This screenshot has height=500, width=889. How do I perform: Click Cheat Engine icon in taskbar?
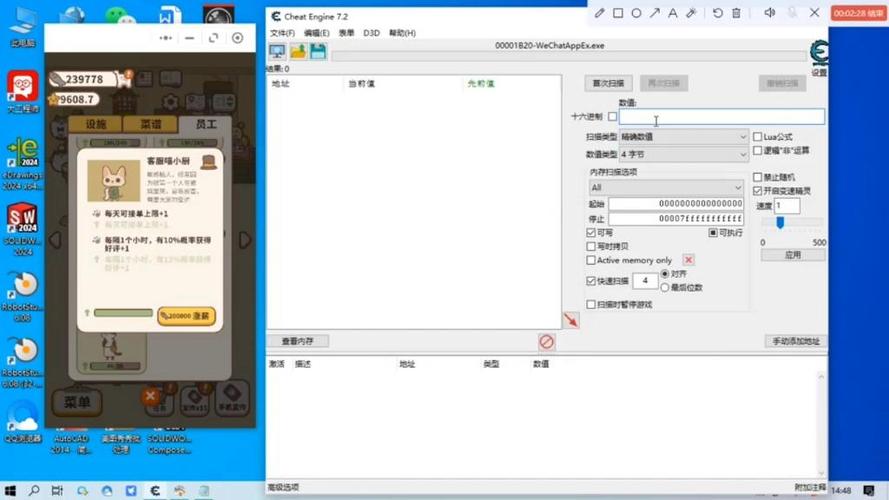[x=155, y=490]
